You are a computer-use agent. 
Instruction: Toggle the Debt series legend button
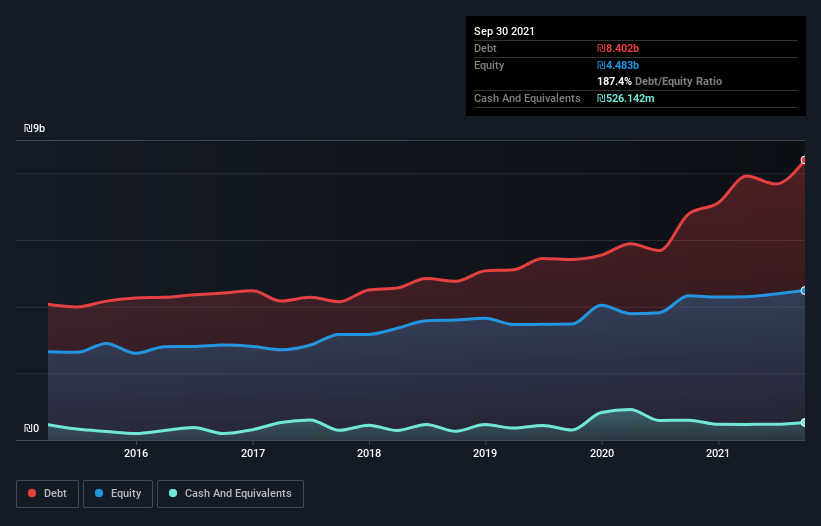point(47,494)
